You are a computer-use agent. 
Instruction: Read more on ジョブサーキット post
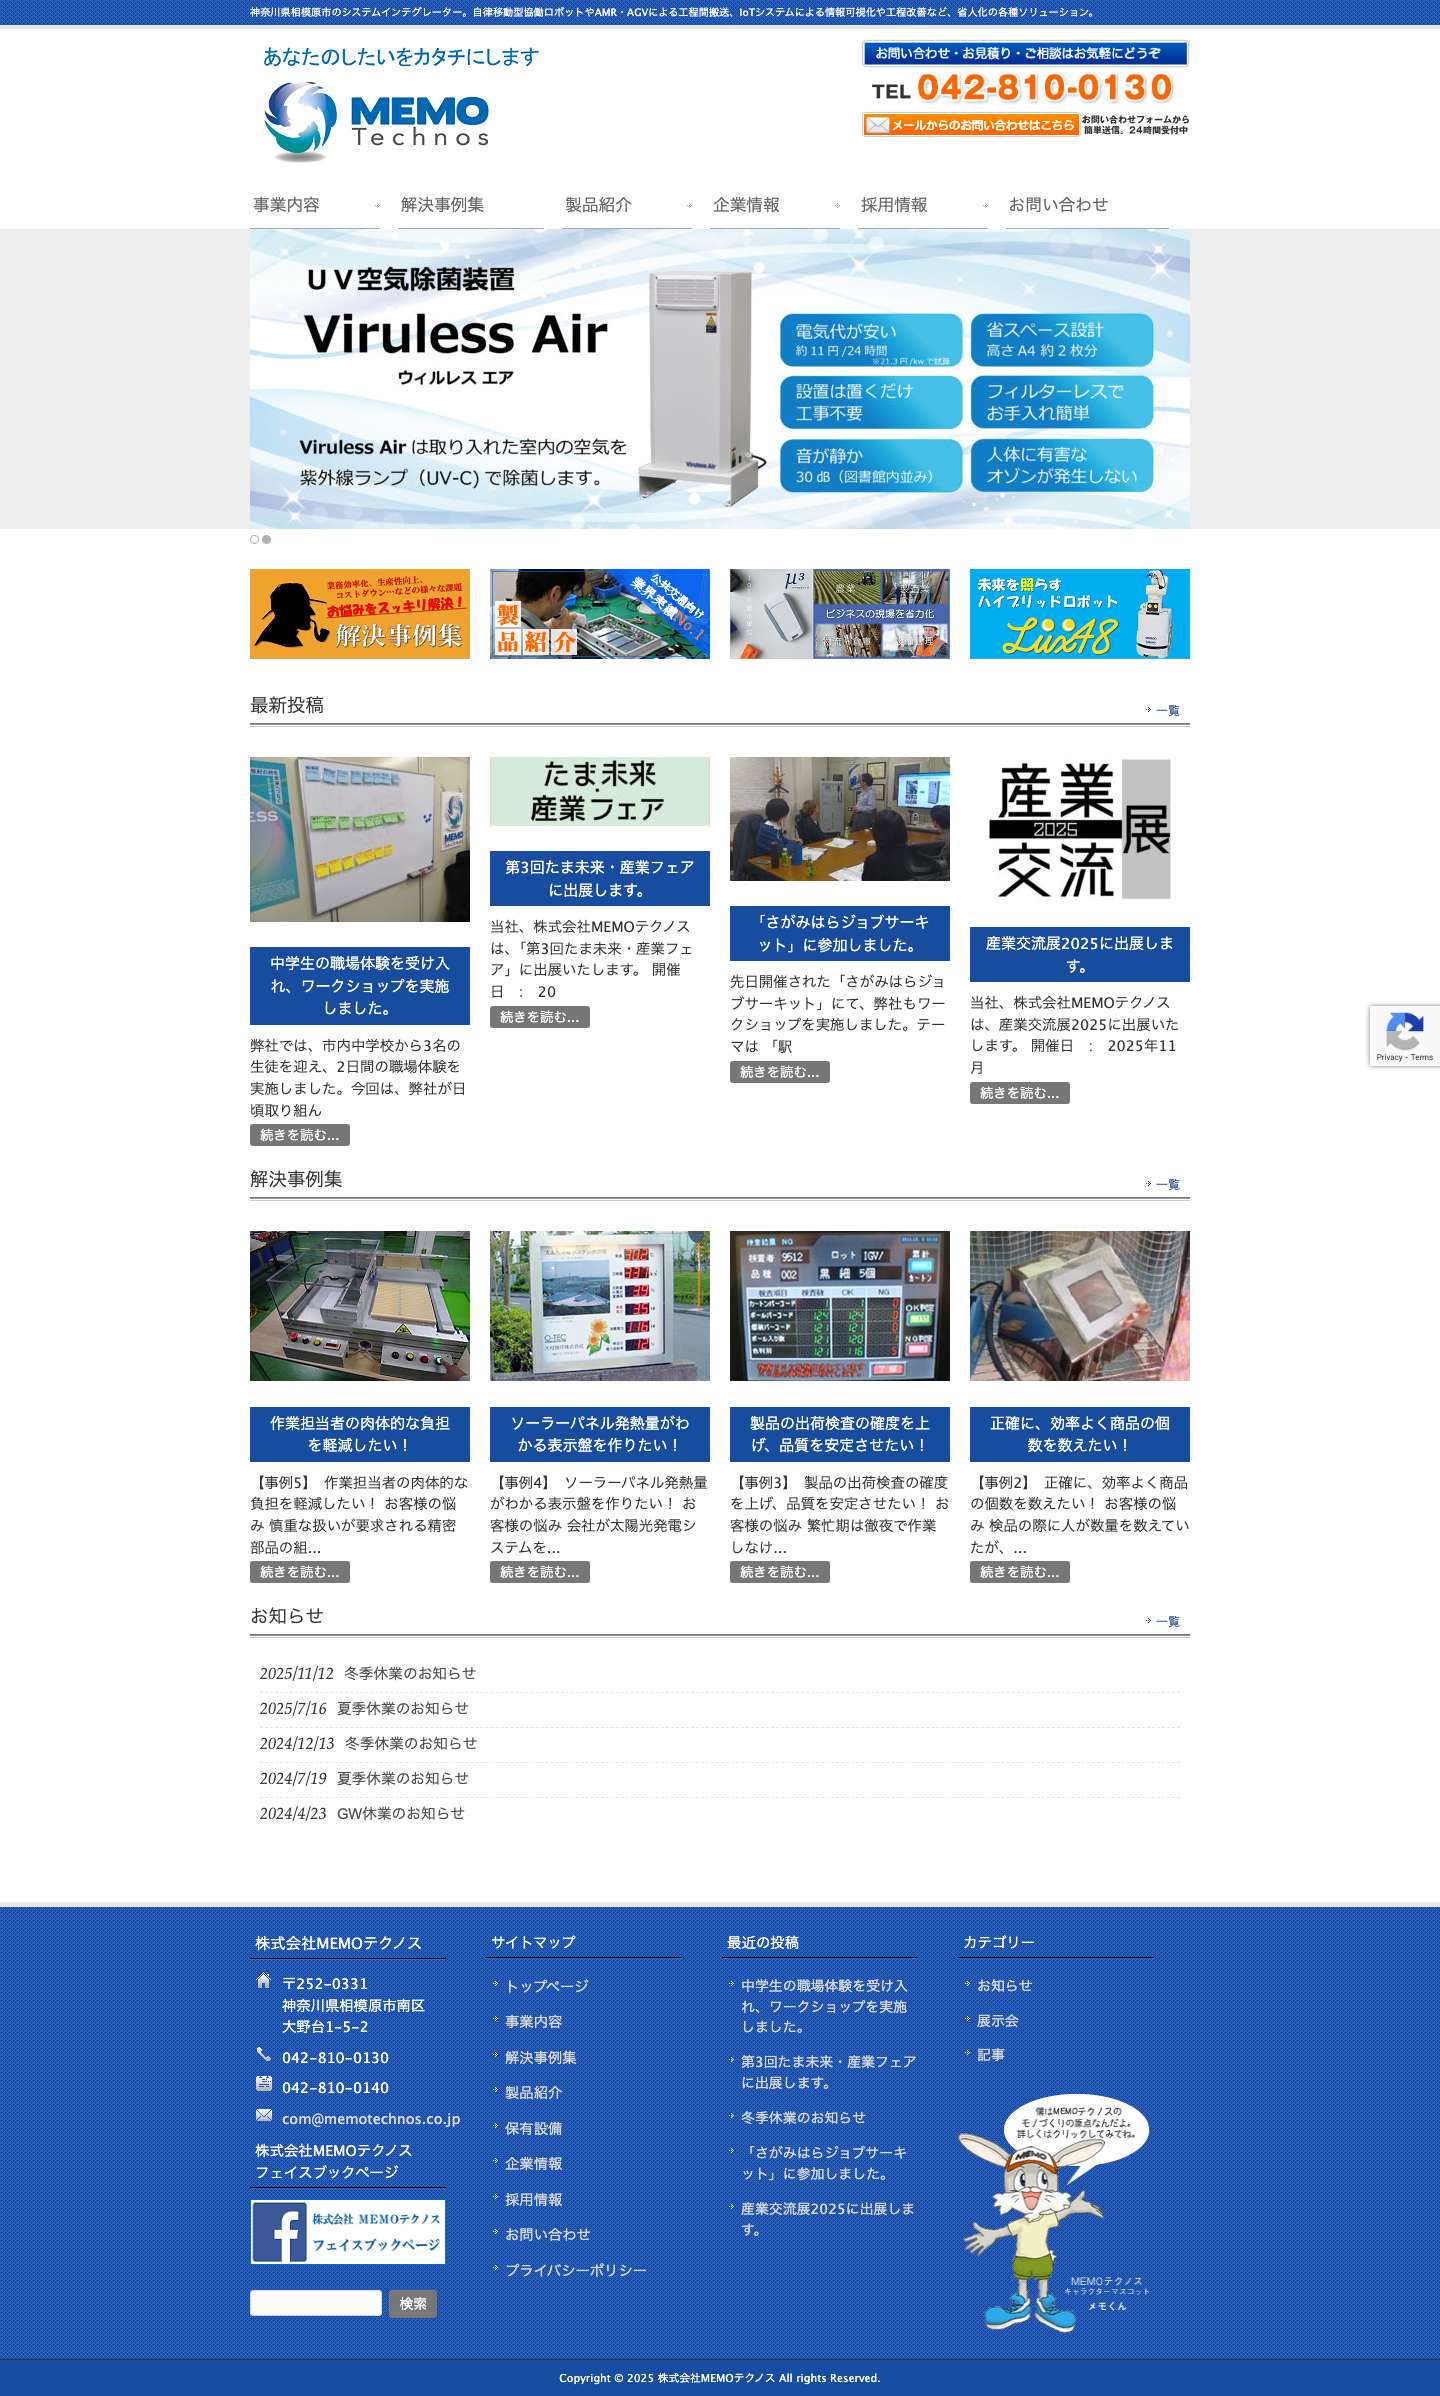[x=780, y=1072]
